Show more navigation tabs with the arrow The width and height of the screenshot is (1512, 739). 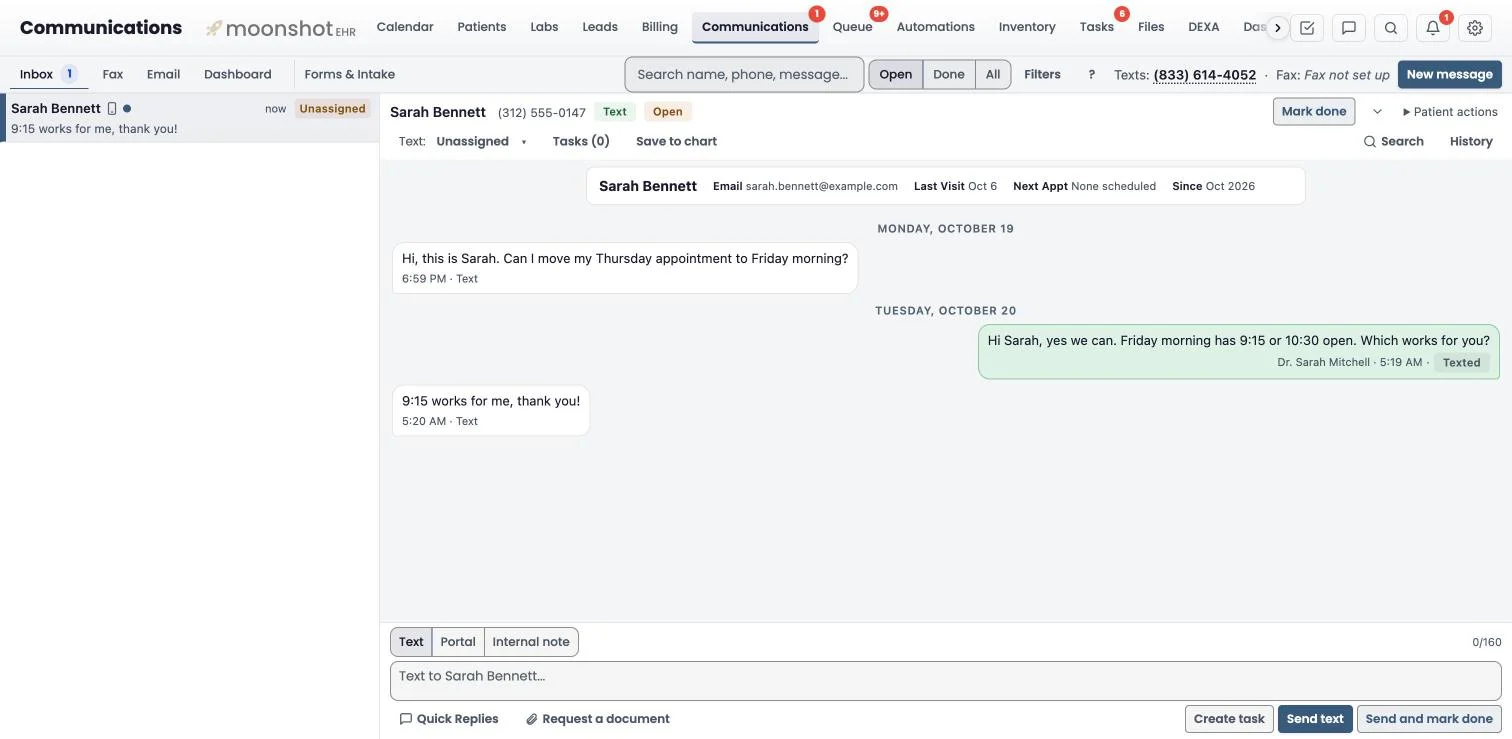1277,28
